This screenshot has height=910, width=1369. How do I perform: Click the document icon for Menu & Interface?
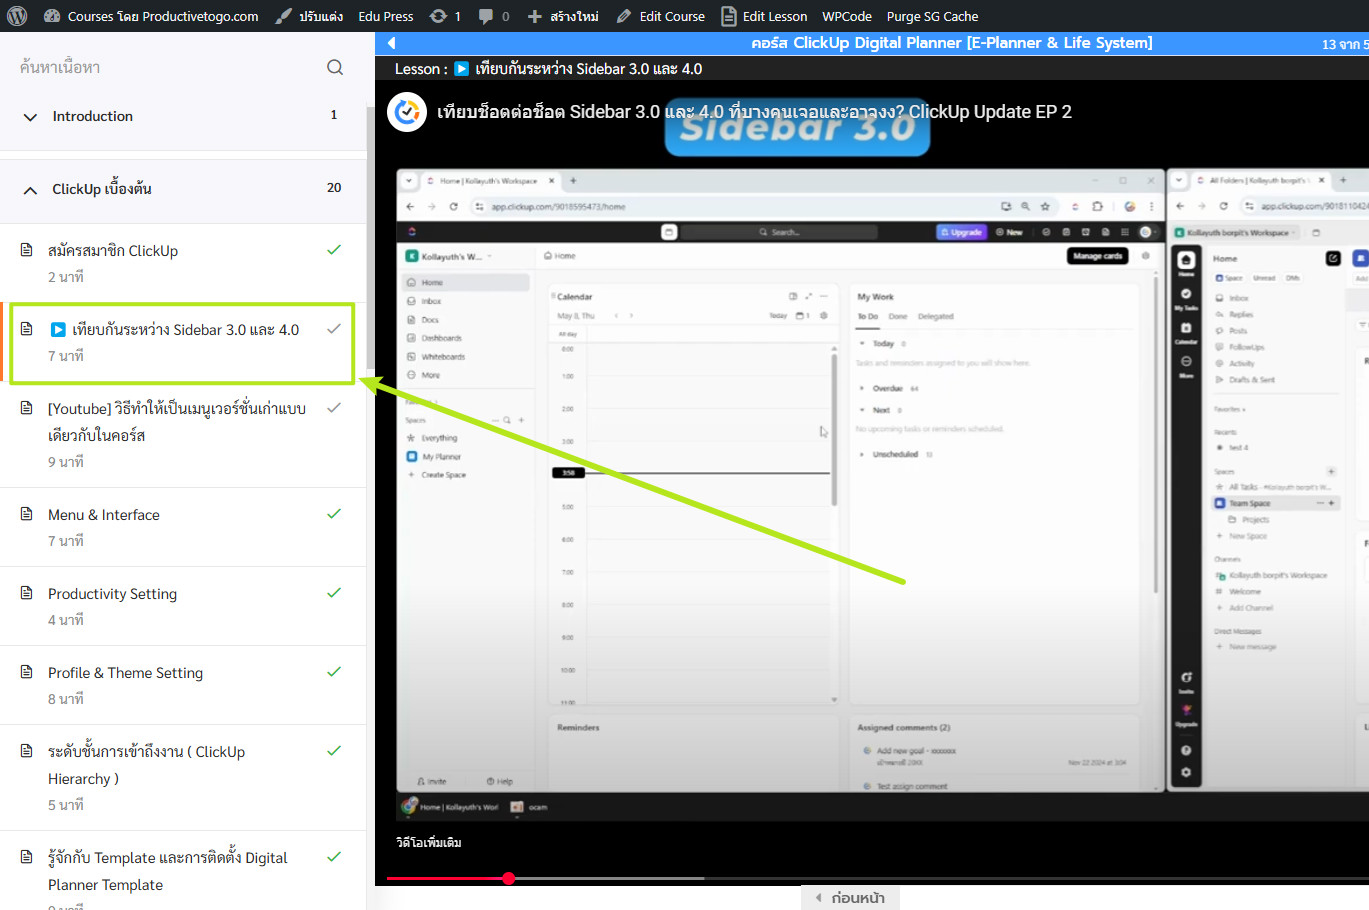pyautogui.click(x=27, y=514)
